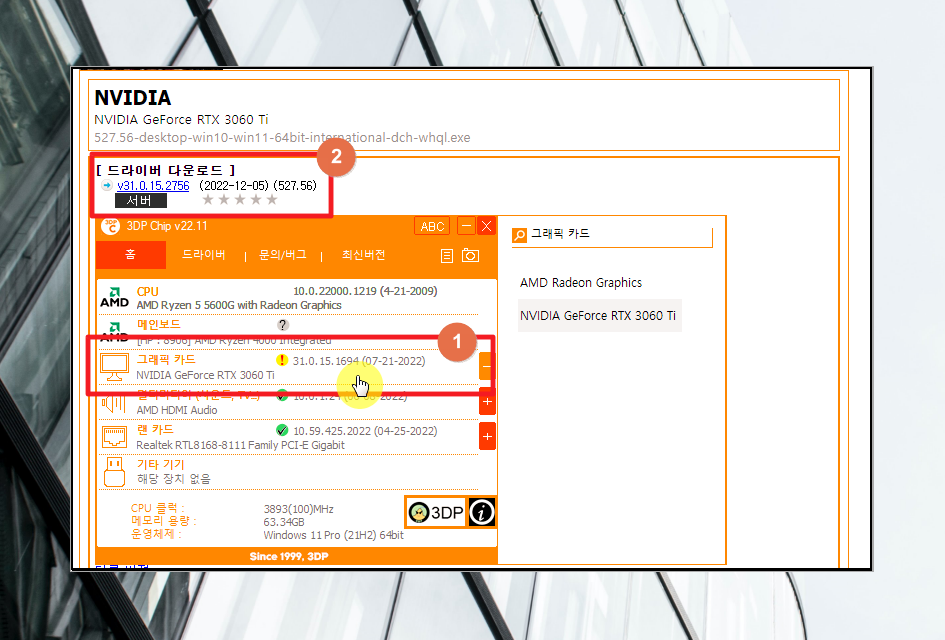Click the ABC language button
The image size is (945, 640).
pos(432,227)
